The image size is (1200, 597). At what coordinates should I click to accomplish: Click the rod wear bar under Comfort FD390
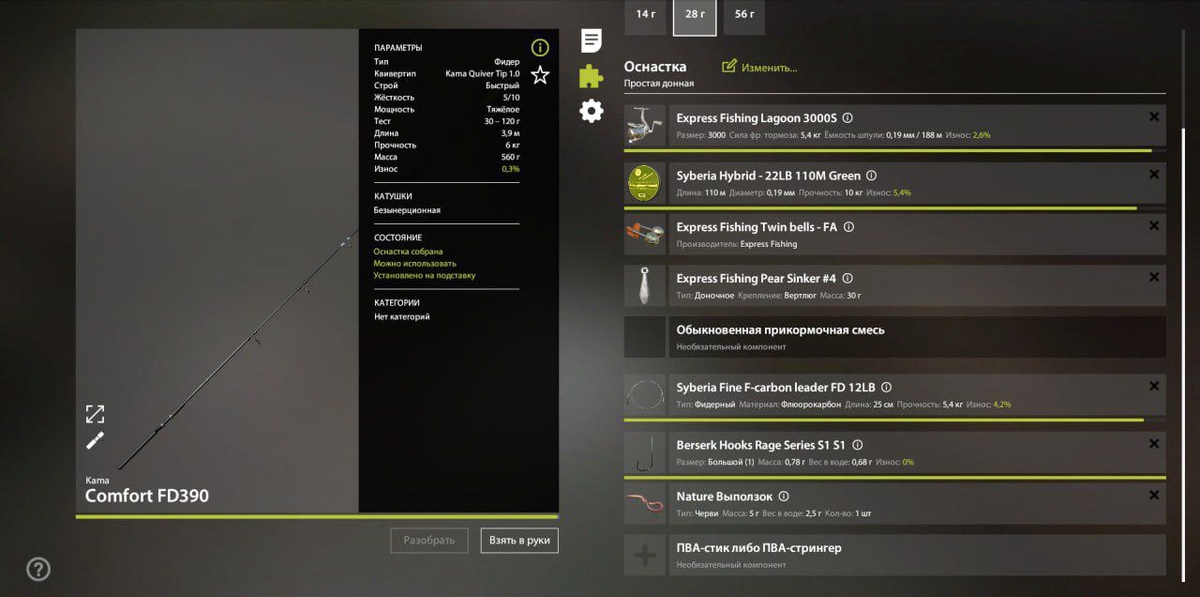click(x=317, y=517)
